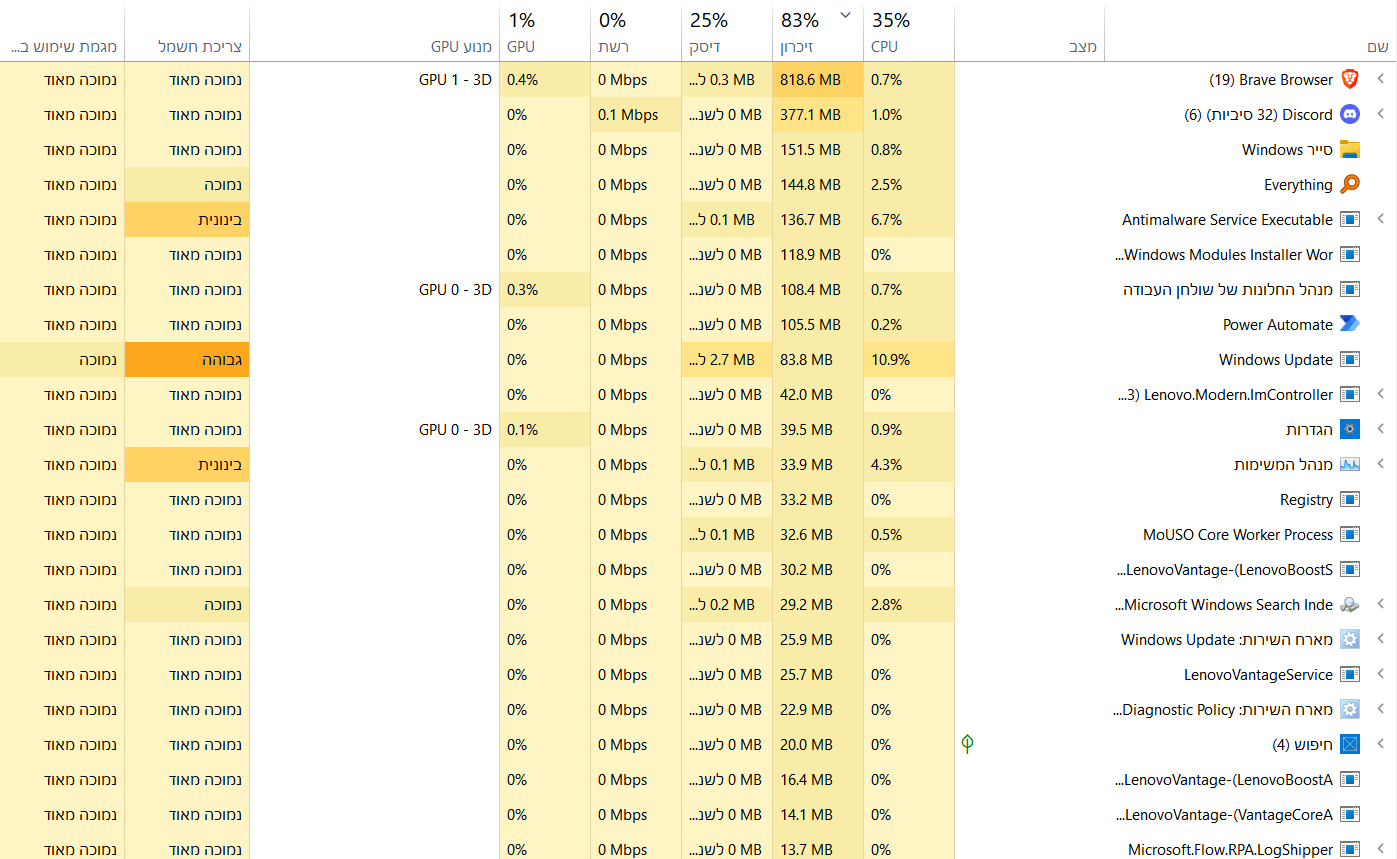Click the 0.1 Mbps network cell for Discord
1397x859 pixels.
[x=636, y=115]
